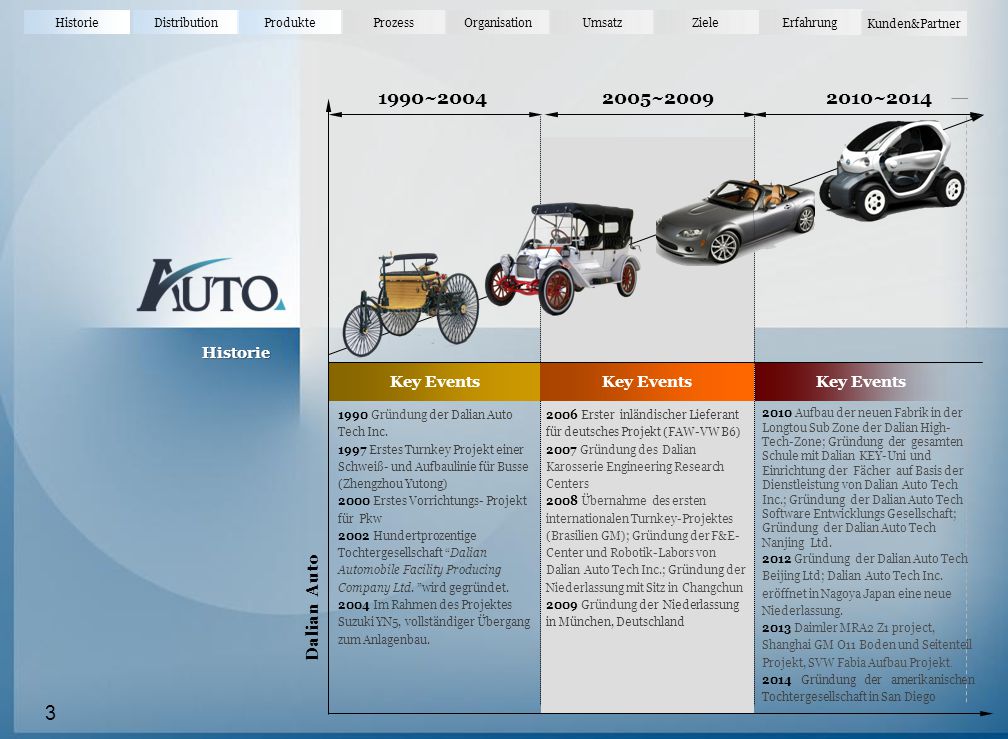Select the 2013 Daimler MRA2 Z1 project entry
Viewport: 1008px width, 739px height.
click(867, 645)
